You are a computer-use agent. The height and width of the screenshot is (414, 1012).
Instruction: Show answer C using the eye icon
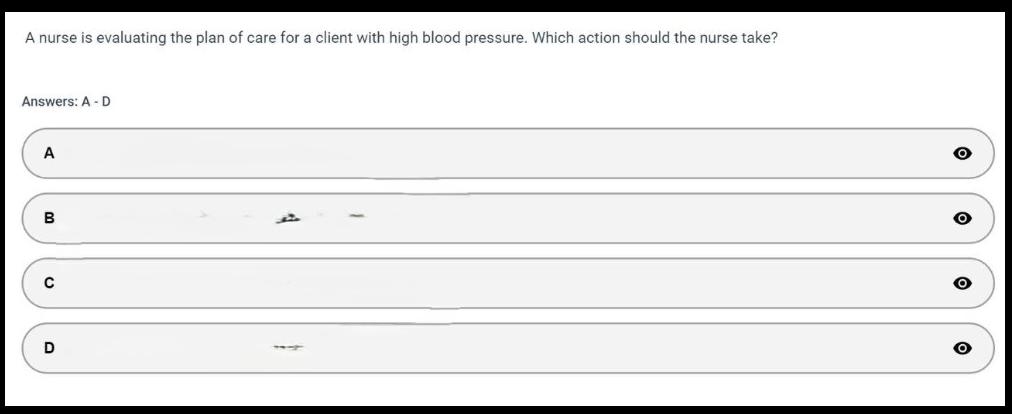[962, 283]
